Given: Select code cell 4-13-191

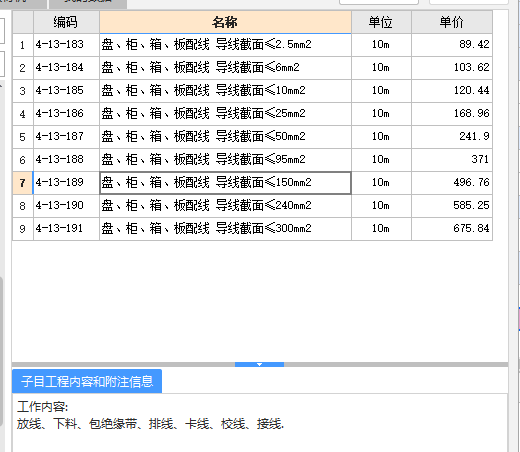Looking at the screenshot, I should click(x=66, y=229).
